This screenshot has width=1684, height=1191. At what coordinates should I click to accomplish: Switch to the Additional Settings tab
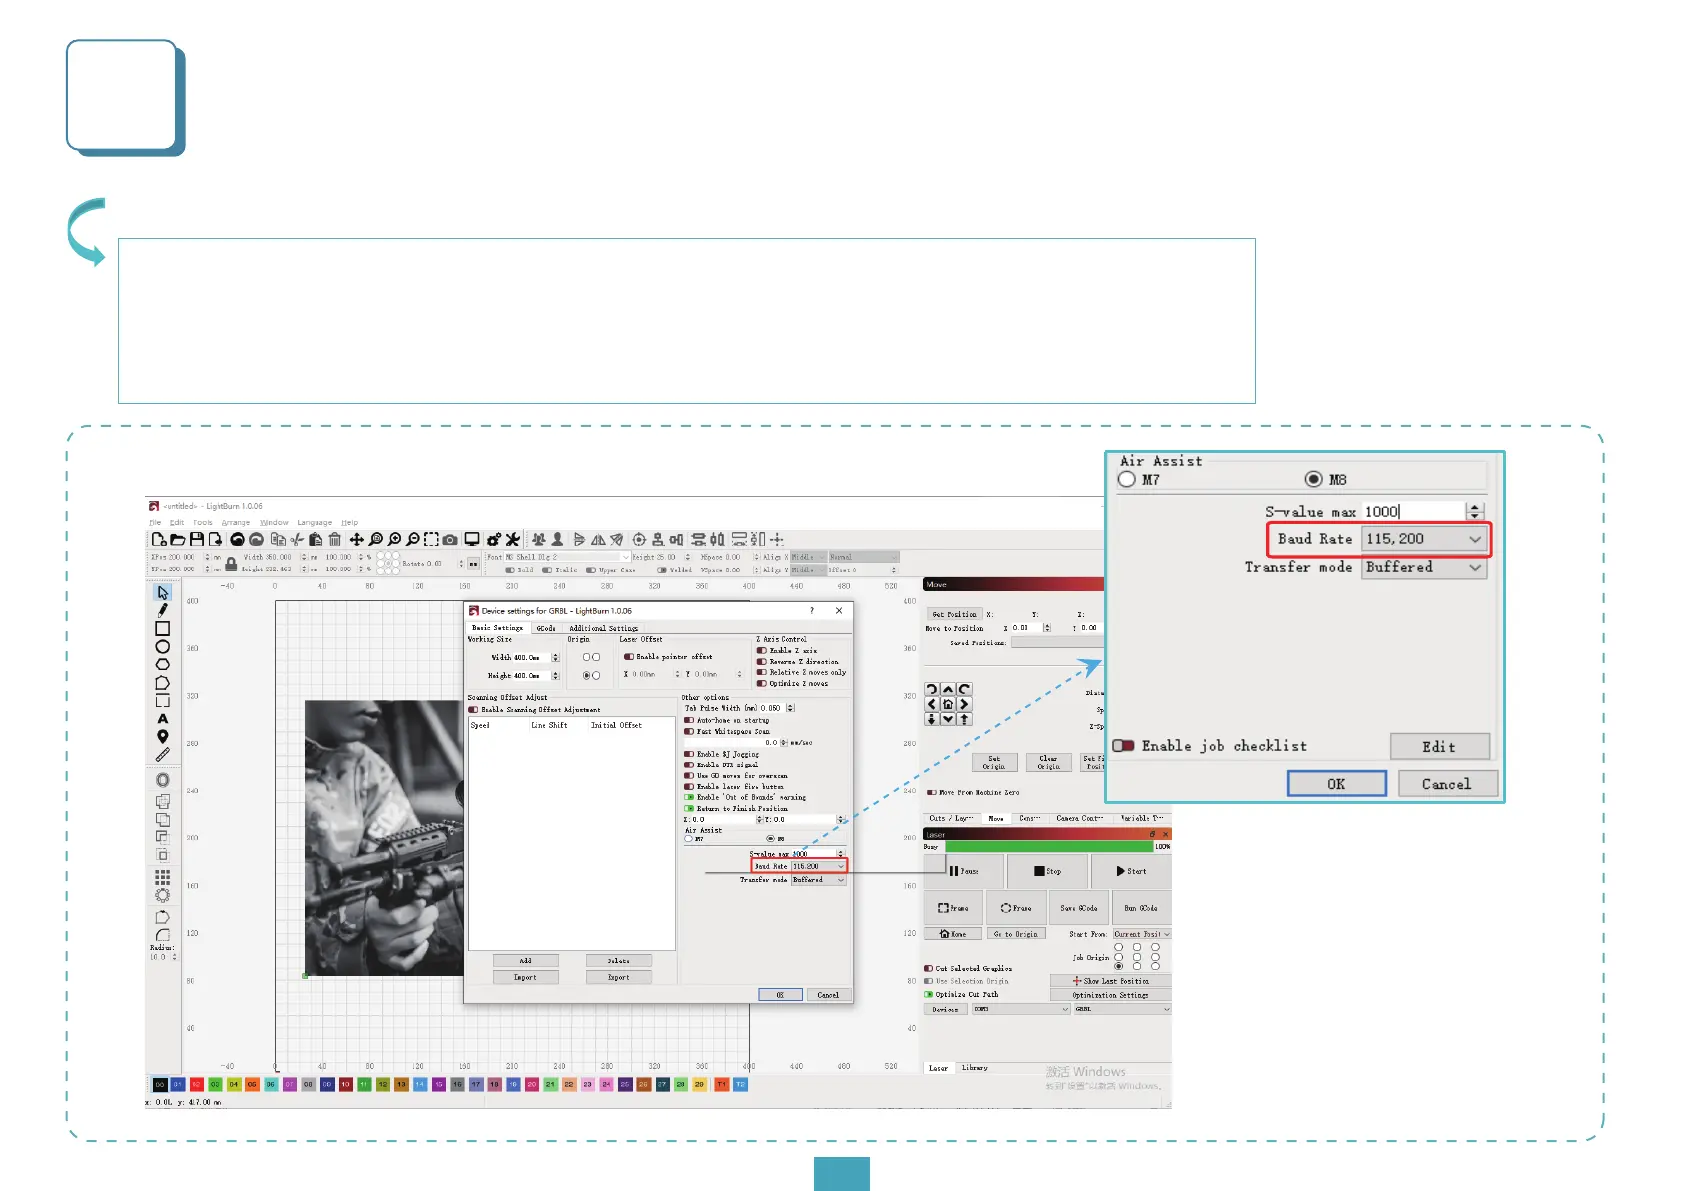click(x=604, y=628)
